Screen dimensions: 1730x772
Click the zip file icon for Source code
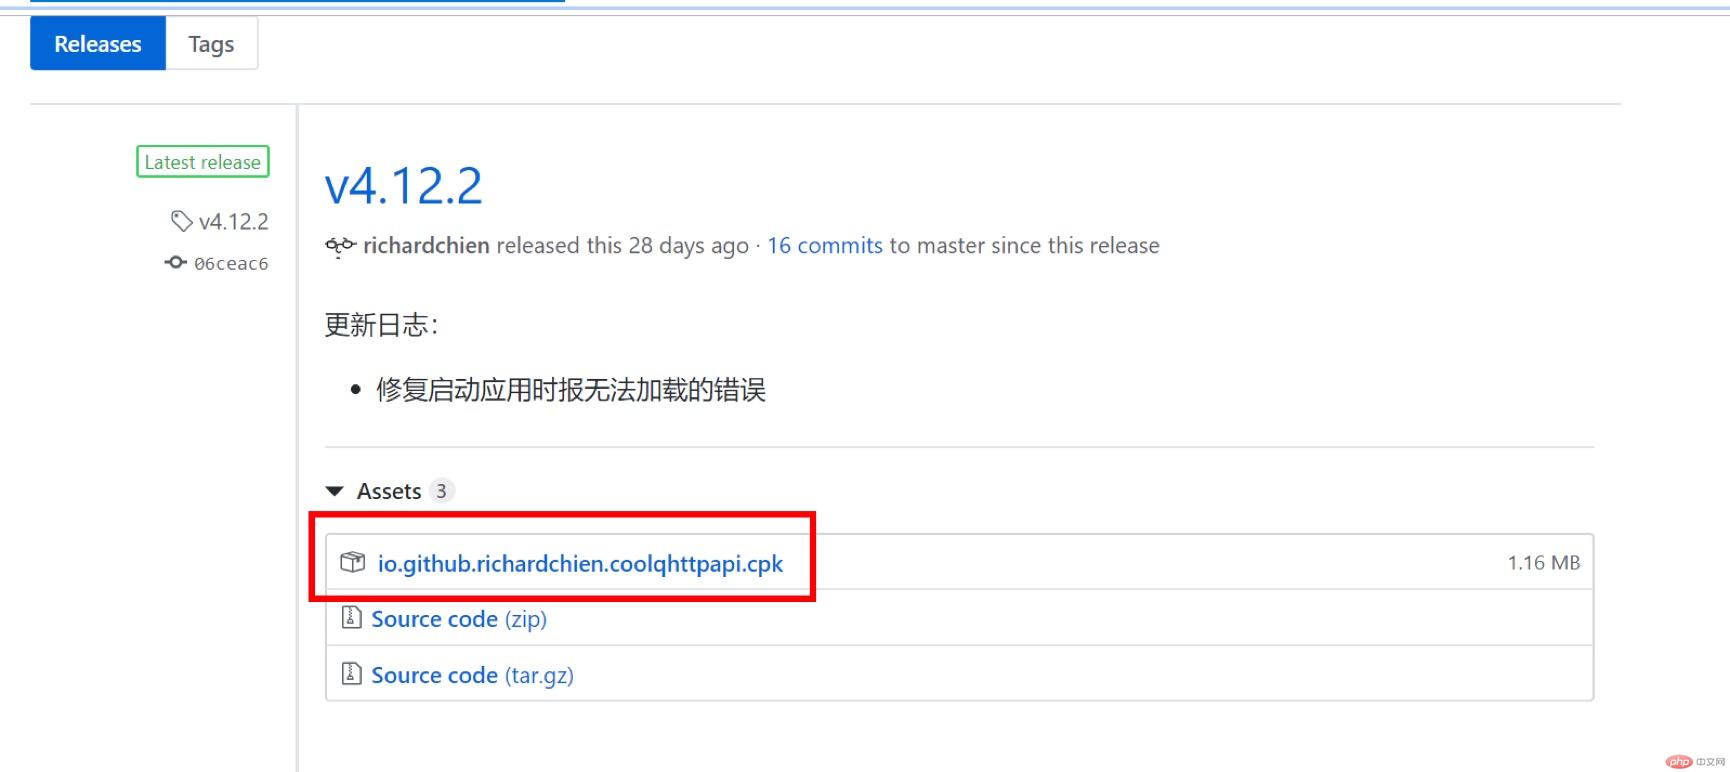[x=351, y=617]
